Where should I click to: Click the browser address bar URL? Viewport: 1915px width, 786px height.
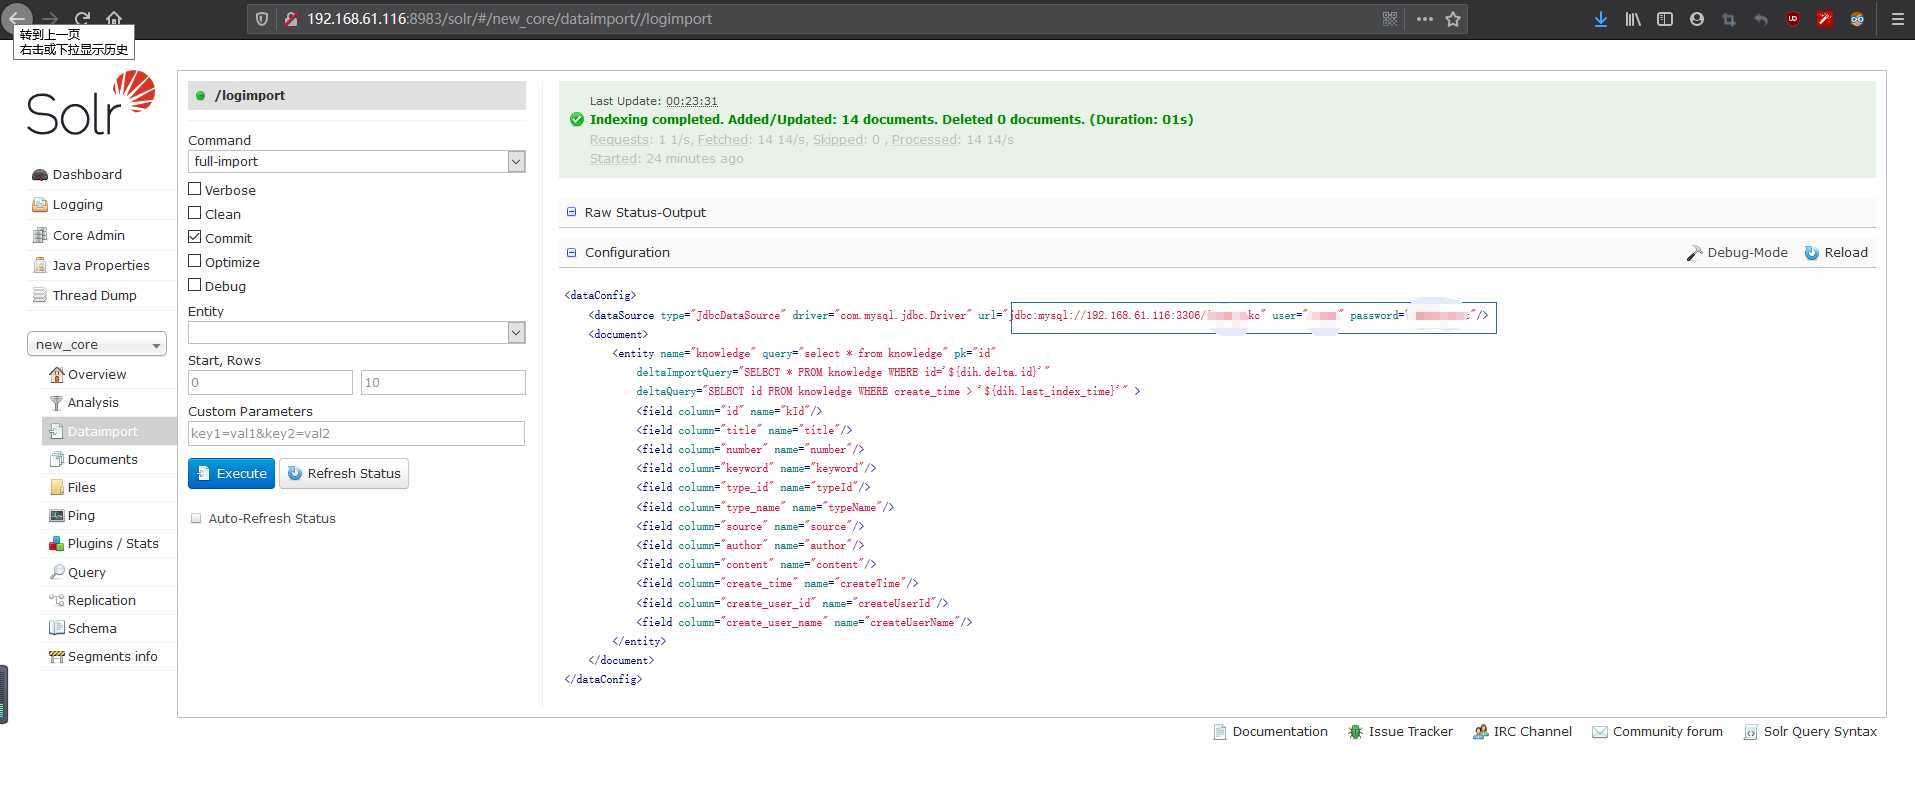pos(509,19)
